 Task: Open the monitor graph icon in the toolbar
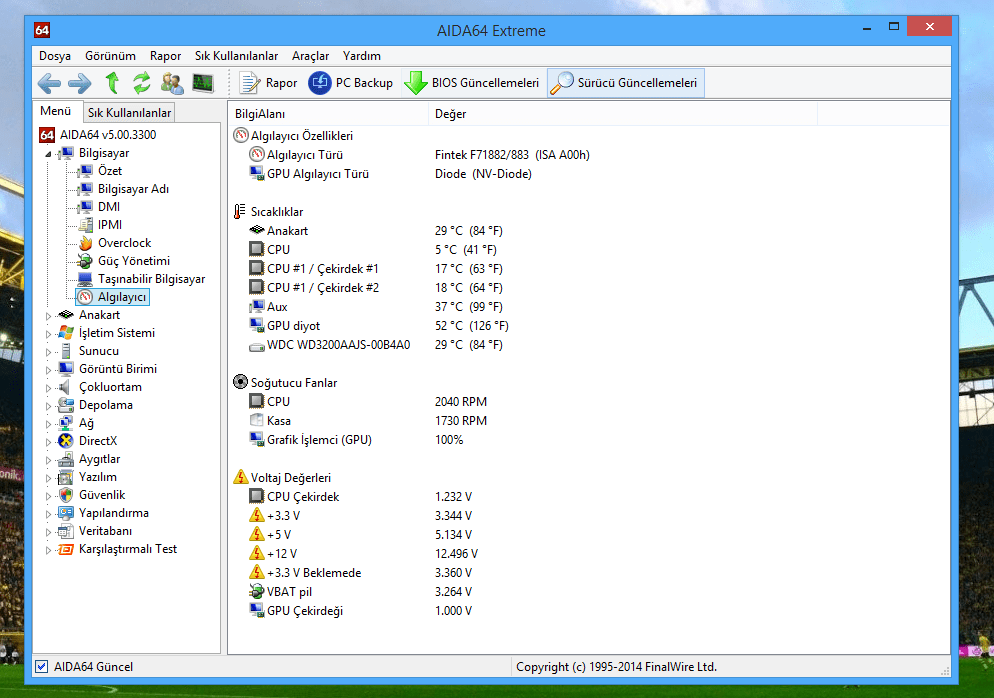pos(203,83)
